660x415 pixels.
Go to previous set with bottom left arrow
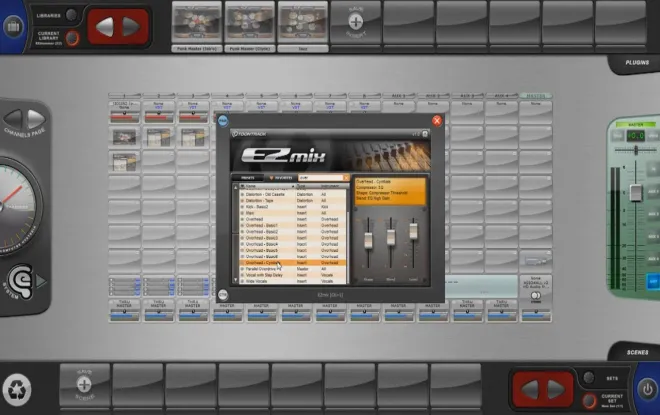coord(530,390)
